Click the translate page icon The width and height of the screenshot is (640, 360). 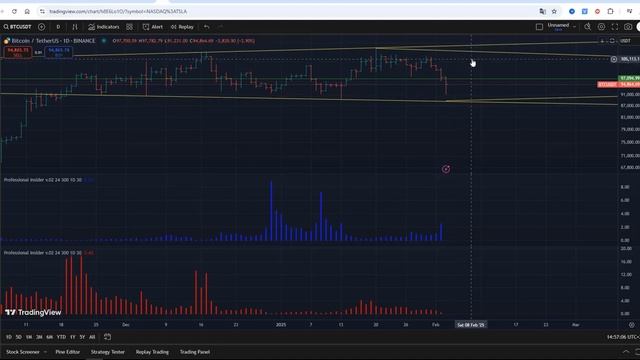click(542, 11)
